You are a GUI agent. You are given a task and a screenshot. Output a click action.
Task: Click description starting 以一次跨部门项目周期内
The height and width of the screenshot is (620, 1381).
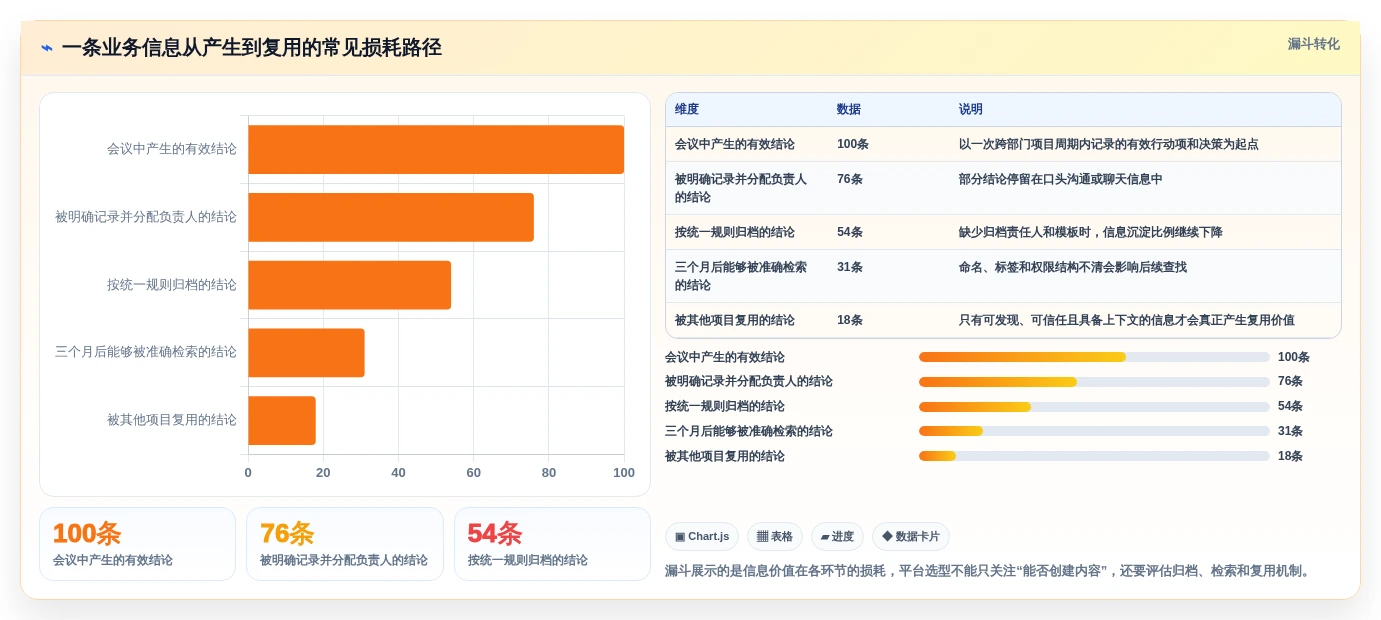pos(1109,144)
